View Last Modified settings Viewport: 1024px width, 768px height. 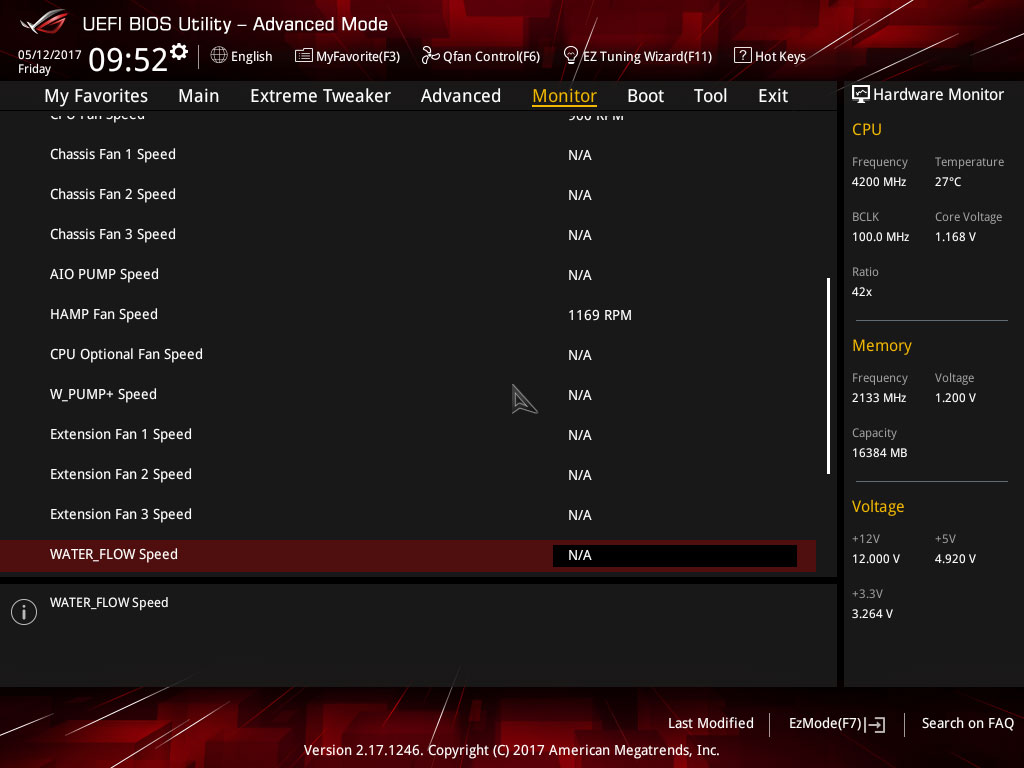(711, 723)
